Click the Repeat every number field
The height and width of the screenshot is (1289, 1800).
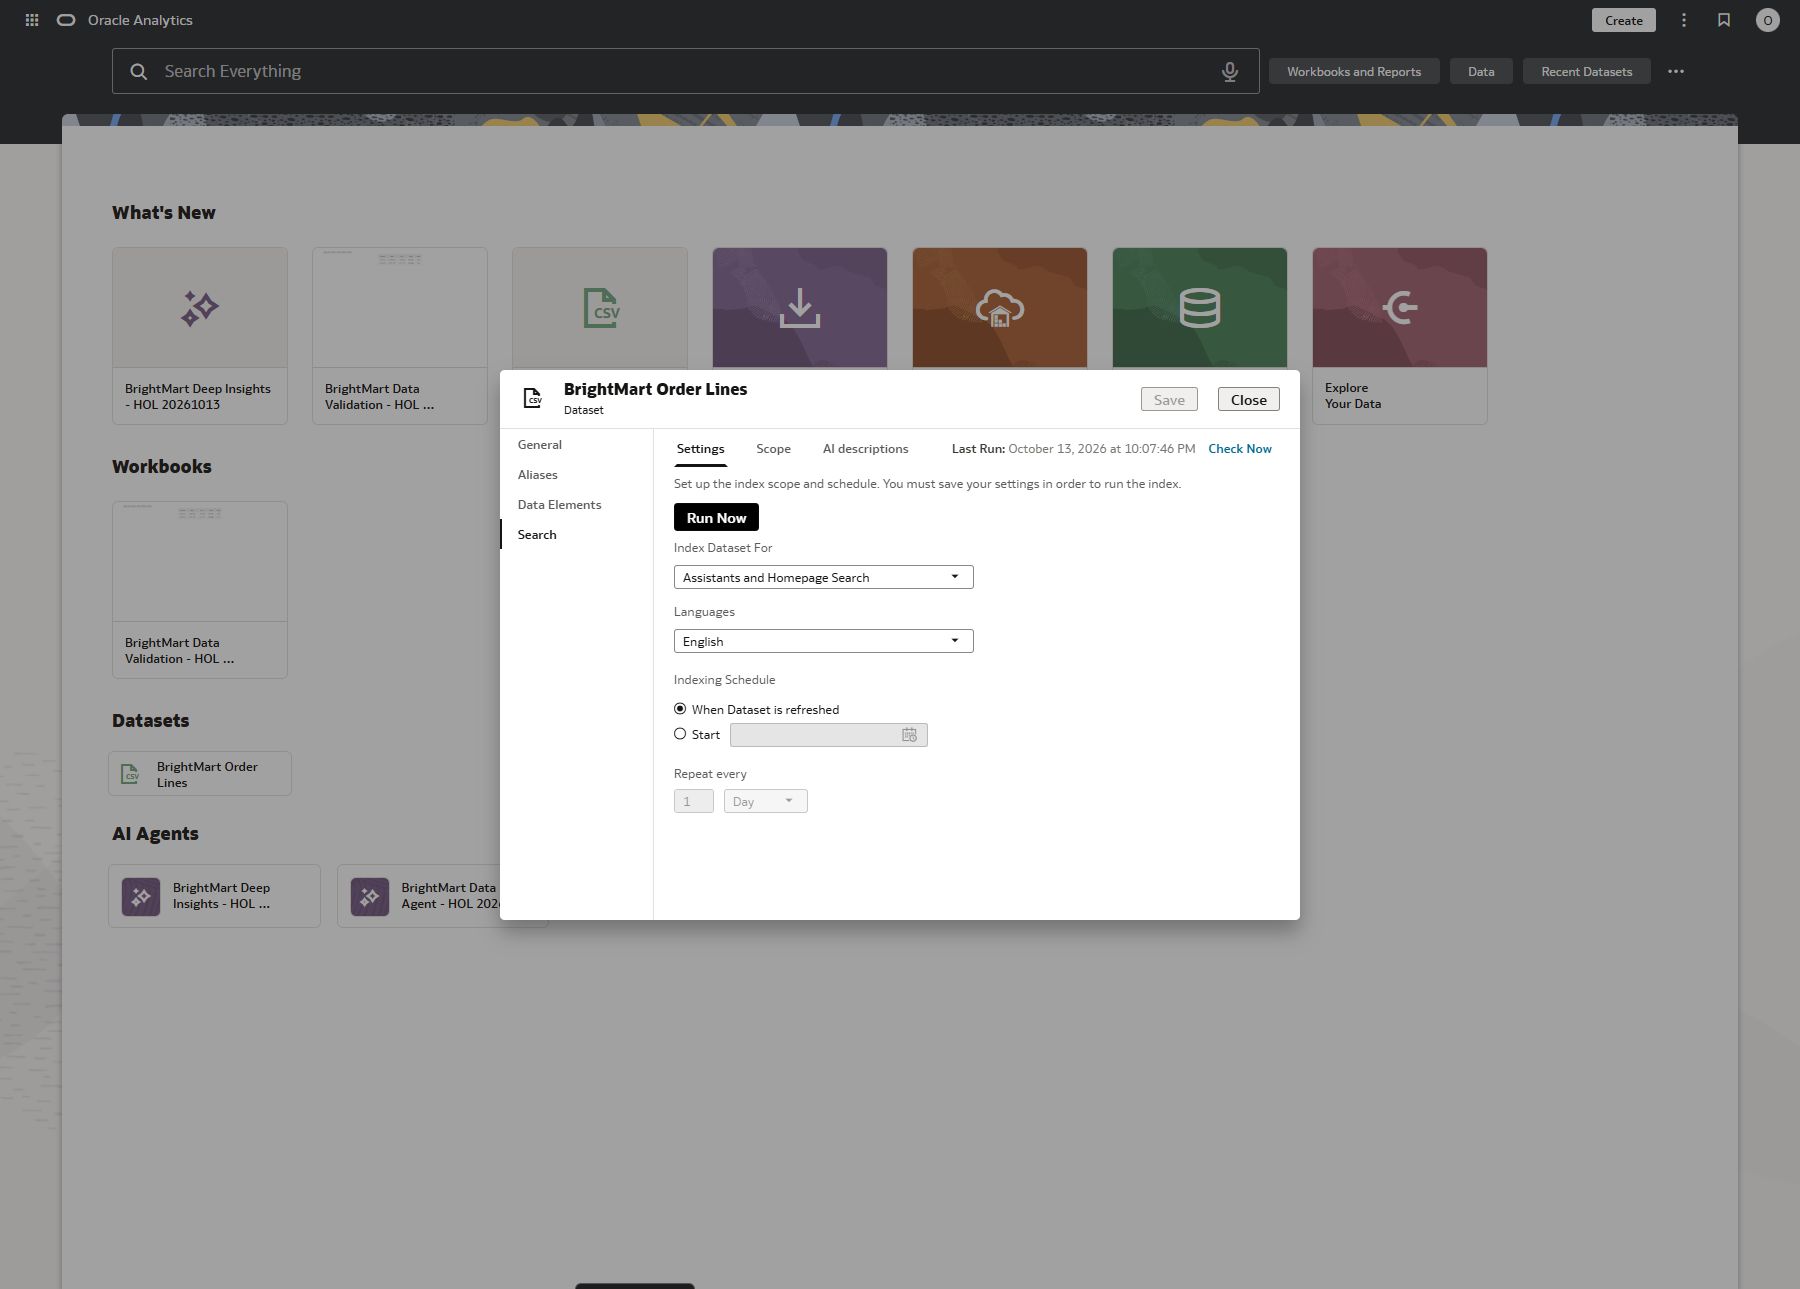693,801
